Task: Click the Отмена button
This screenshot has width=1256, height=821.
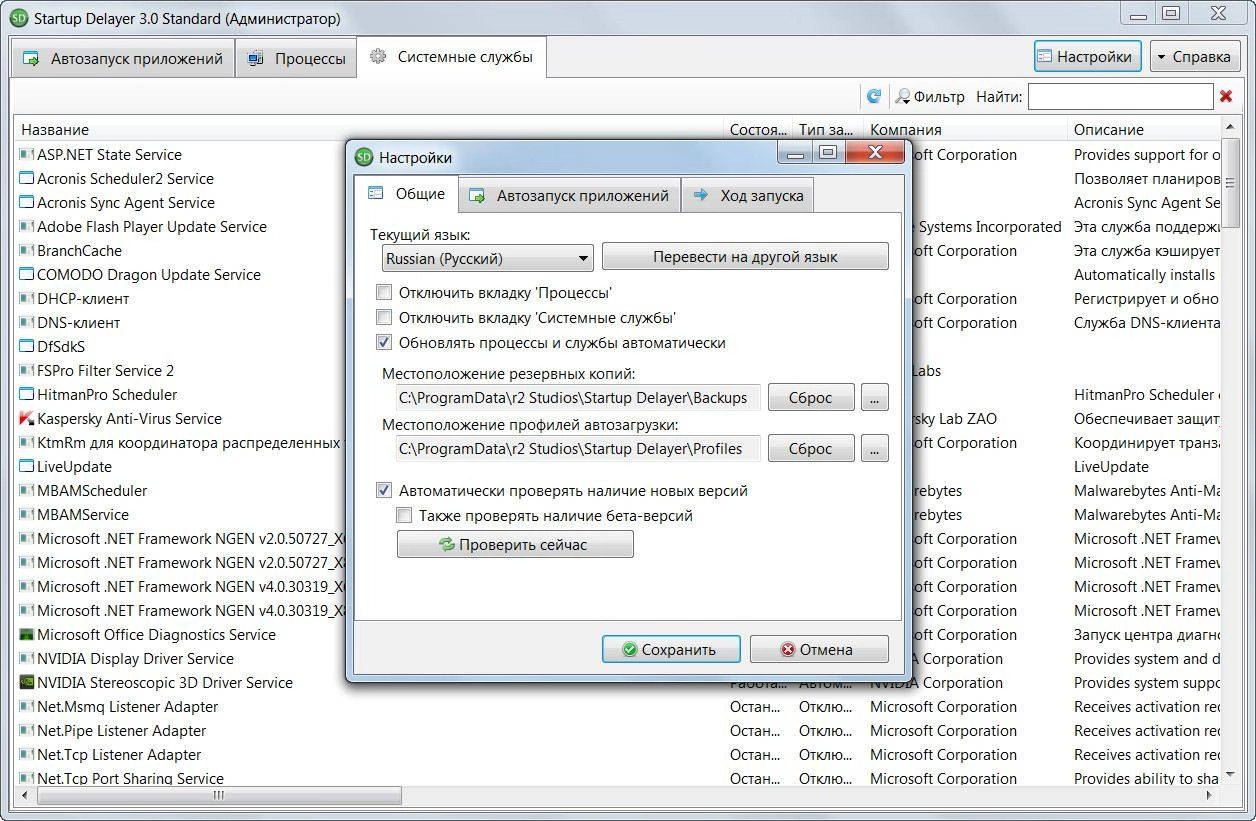Action: [819, 649]
